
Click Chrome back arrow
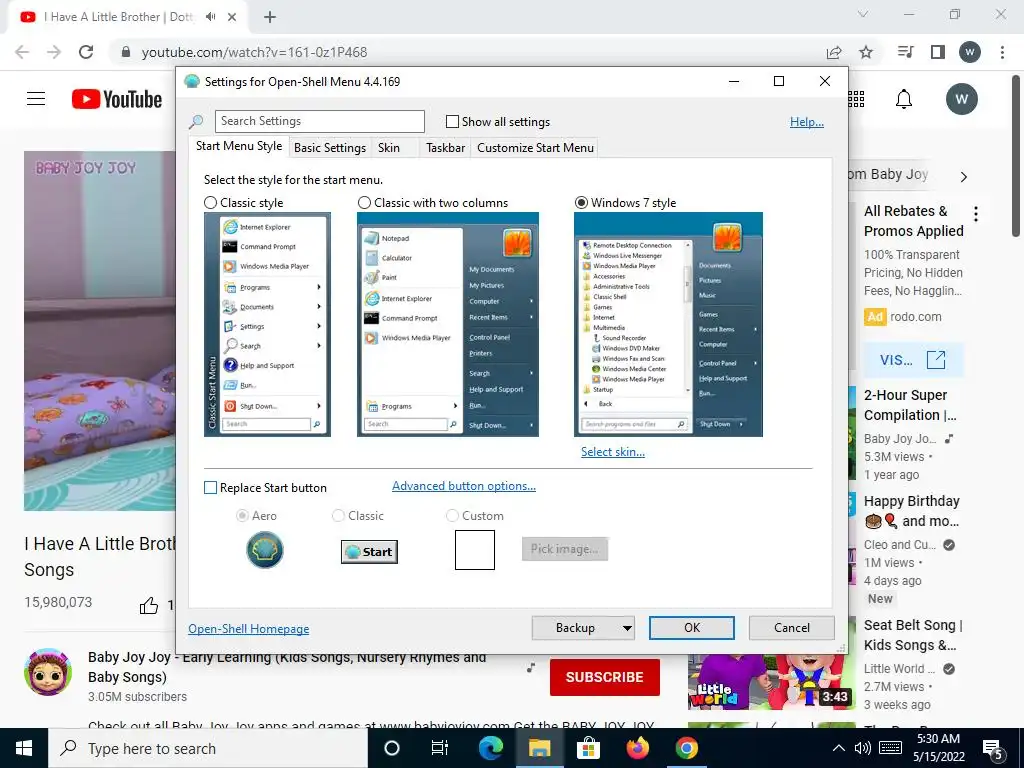22,52
